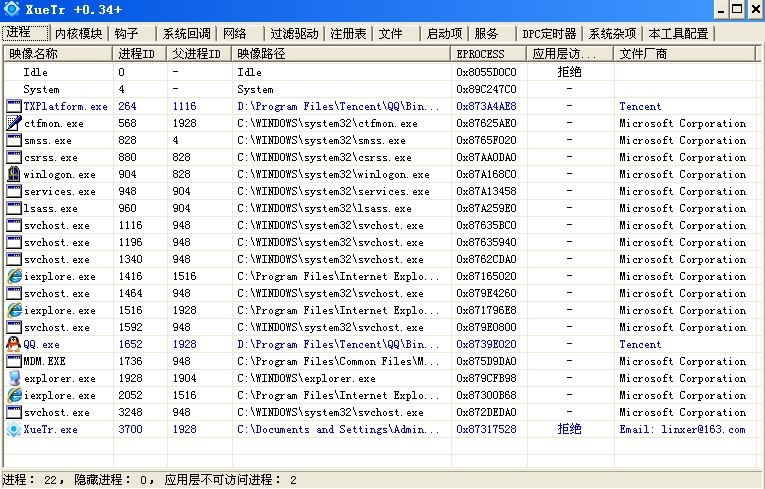Select the System process name
Screen dimensions: 765x489
[x=41, y=89]
